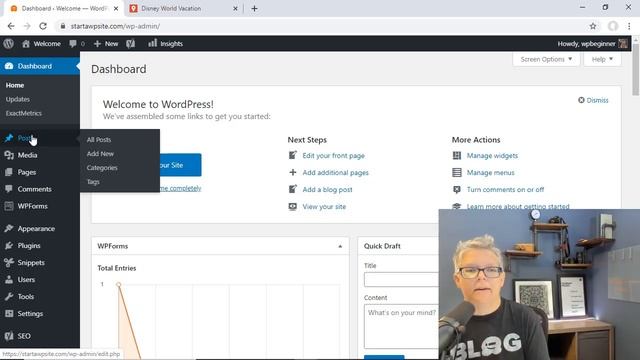This screenshot has width=640, height=360.
Task: Click the wpbeginner avatar in admin bar
Action: 623,44
